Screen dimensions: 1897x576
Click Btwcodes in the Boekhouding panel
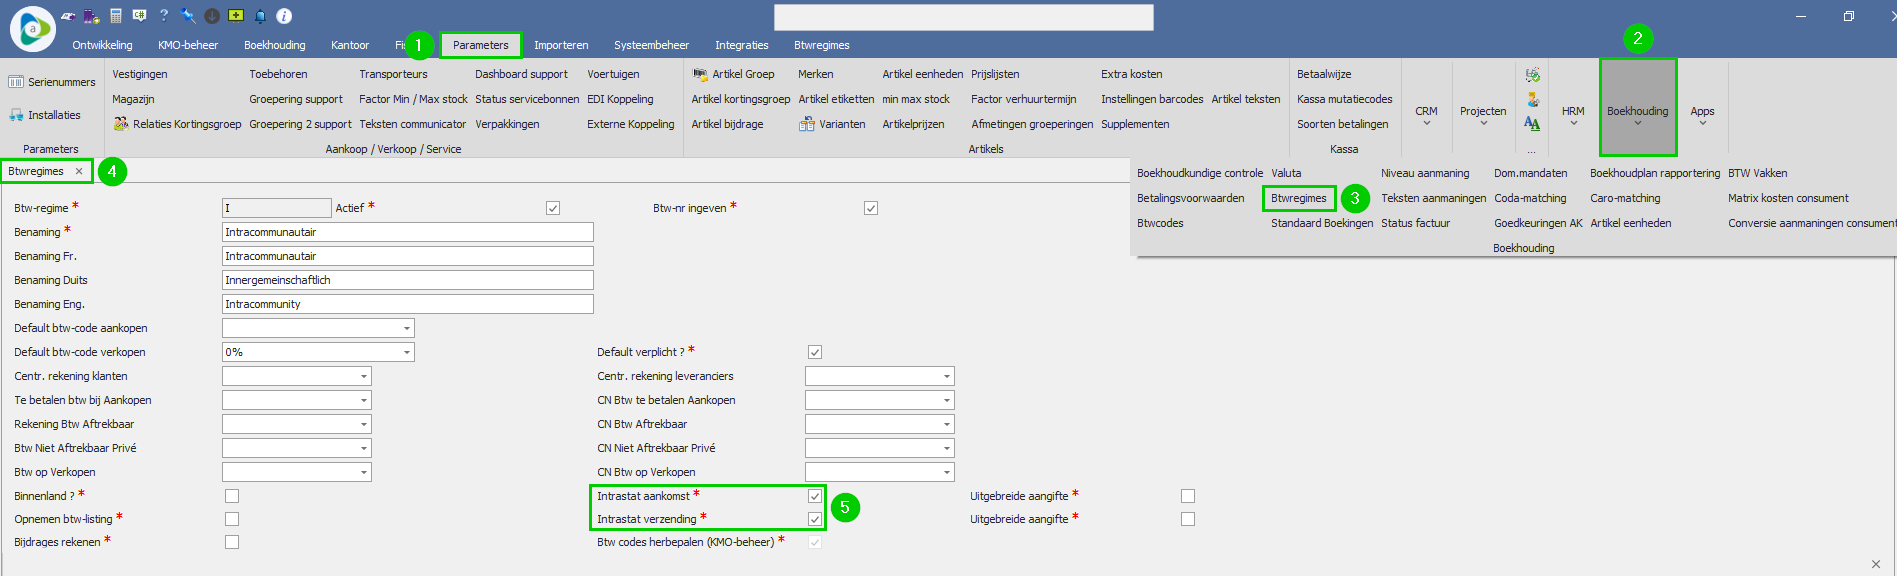(1160, 223)
